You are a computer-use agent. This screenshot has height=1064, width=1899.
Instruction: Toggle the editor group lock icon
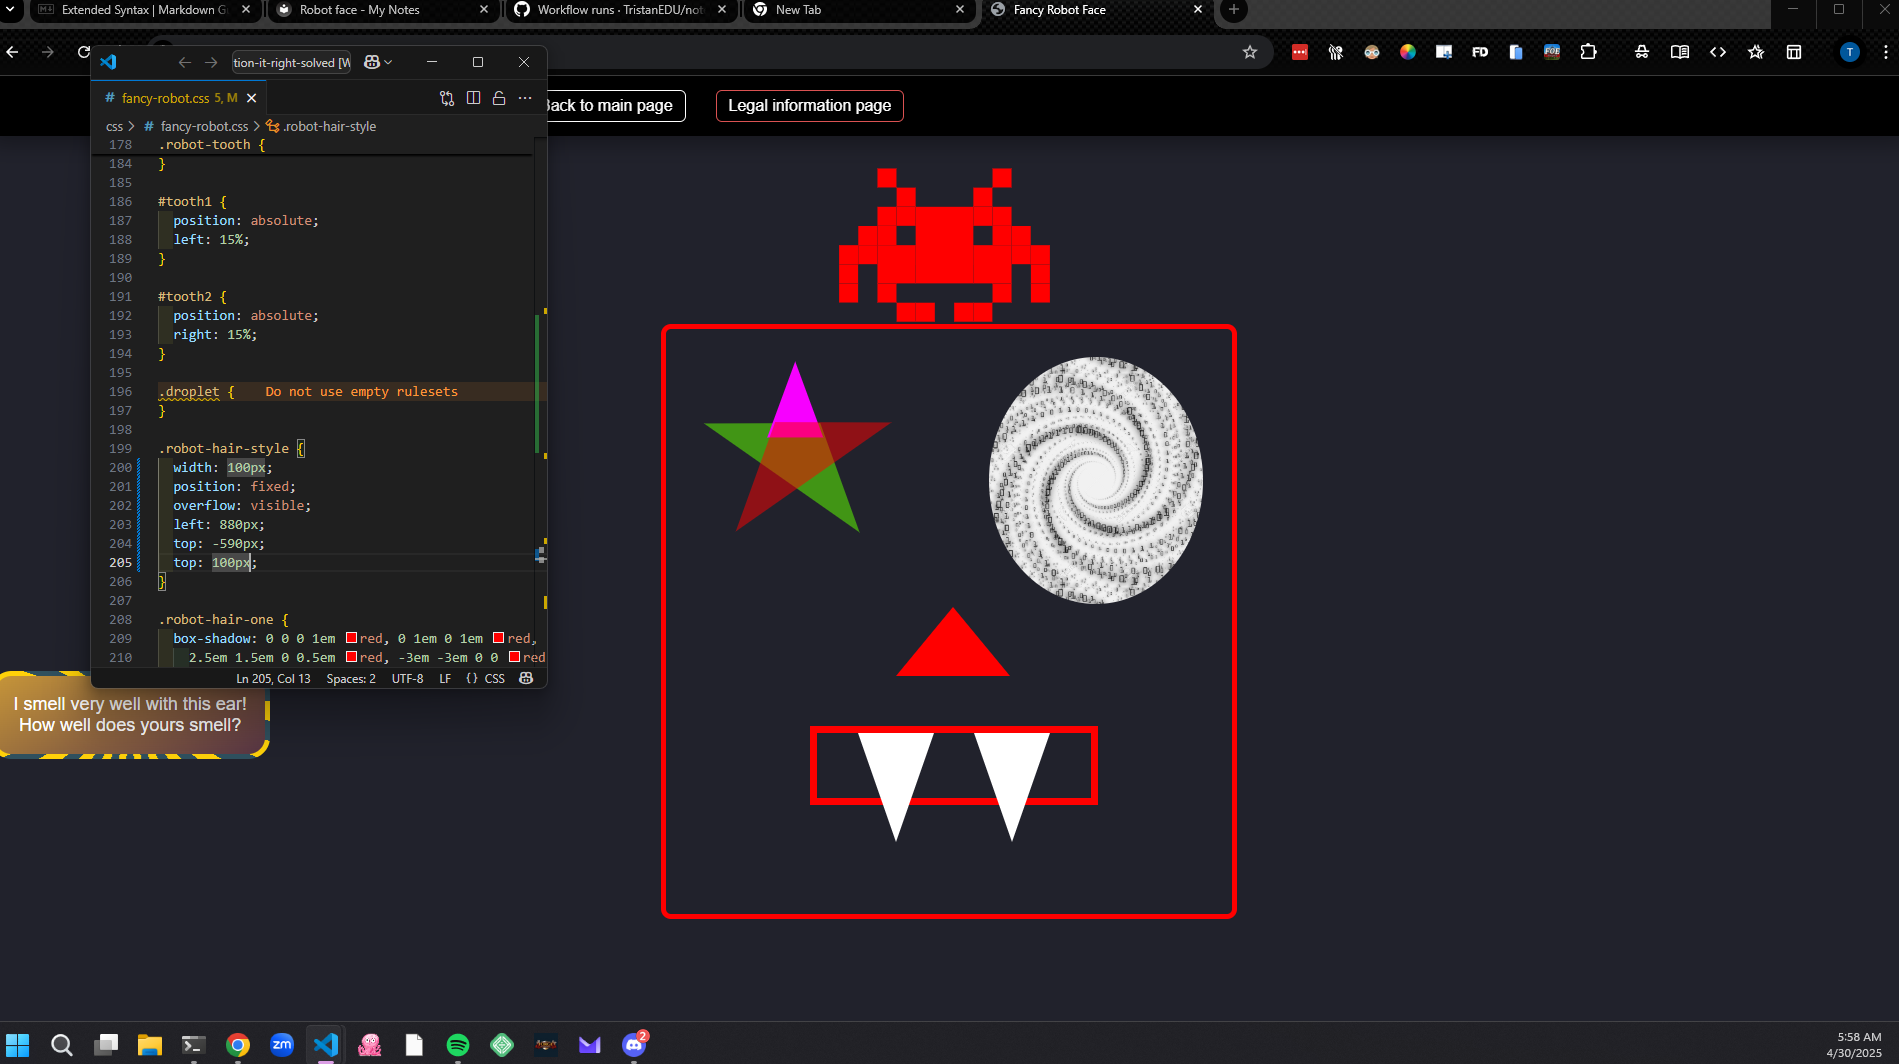[x=499, y=98]
